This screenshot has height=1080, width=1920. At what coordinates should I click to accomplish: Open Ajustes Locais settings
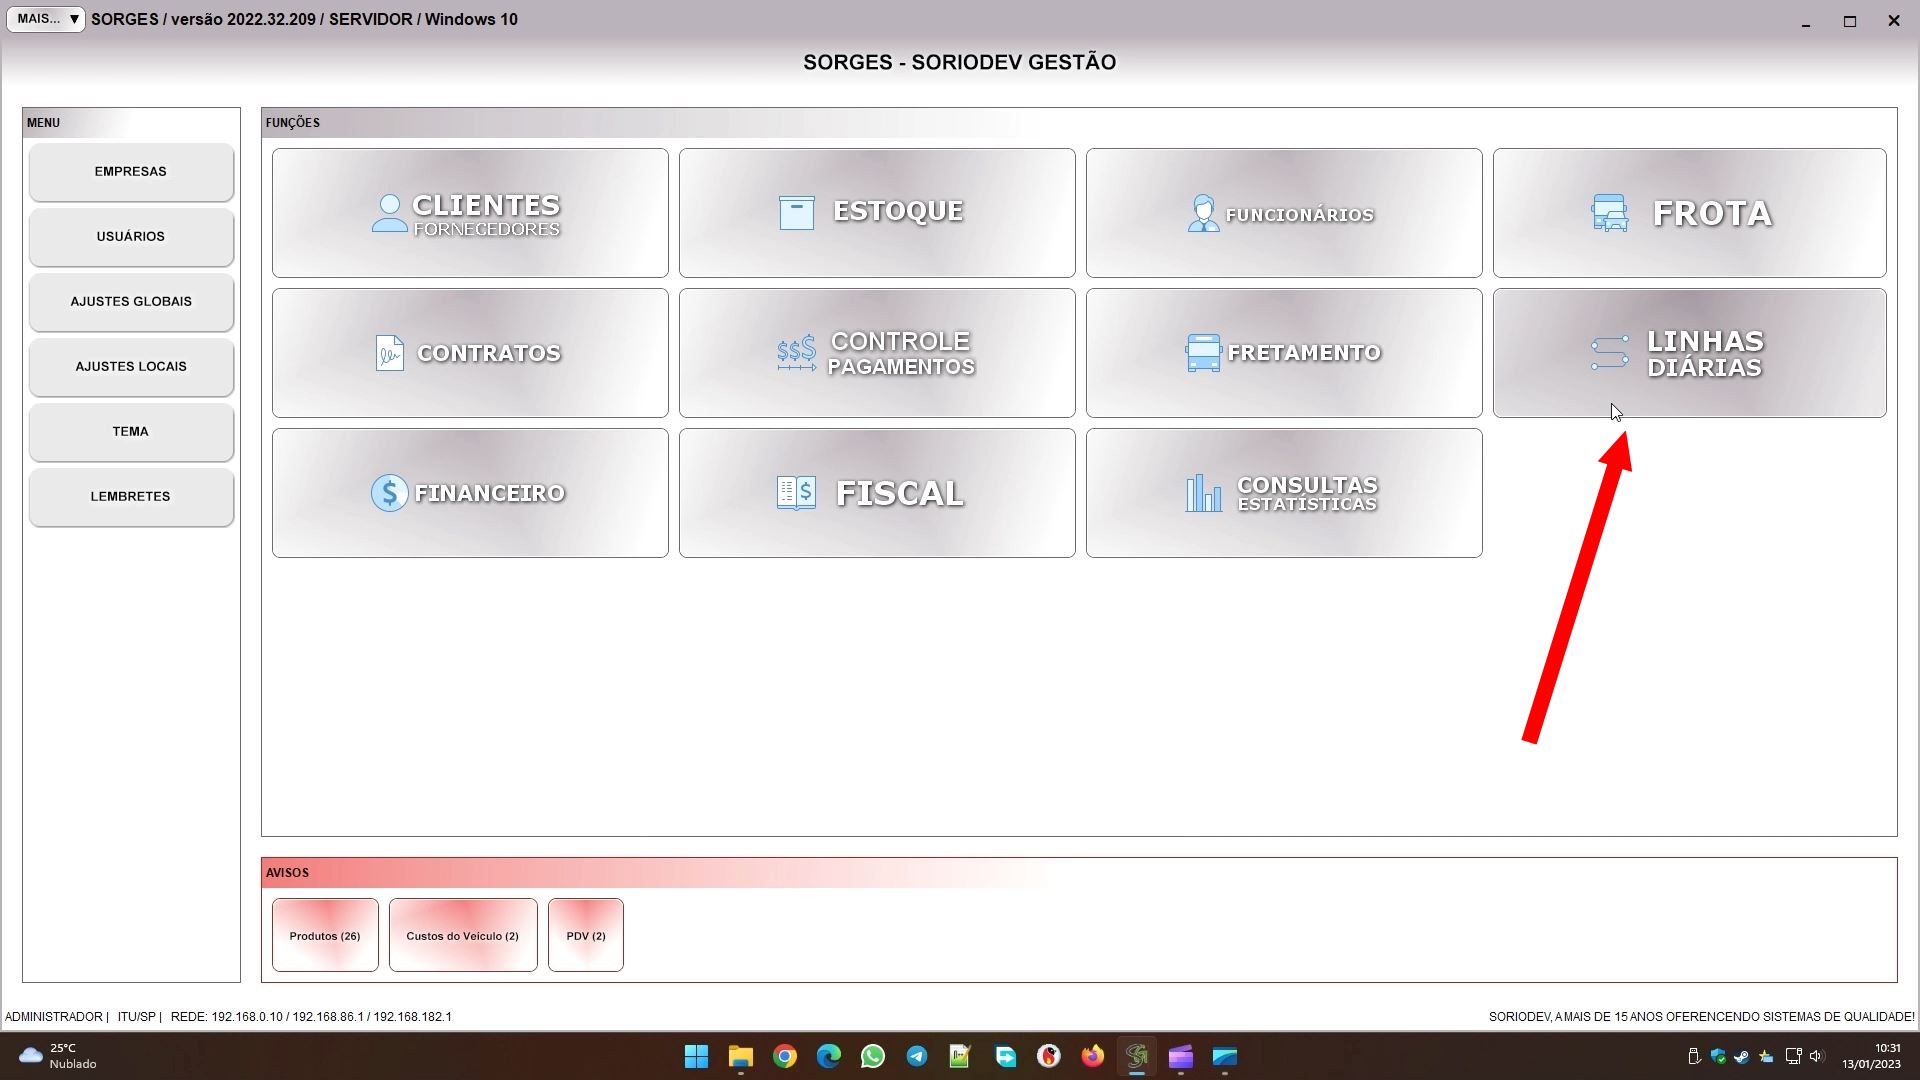click(131, 367)
